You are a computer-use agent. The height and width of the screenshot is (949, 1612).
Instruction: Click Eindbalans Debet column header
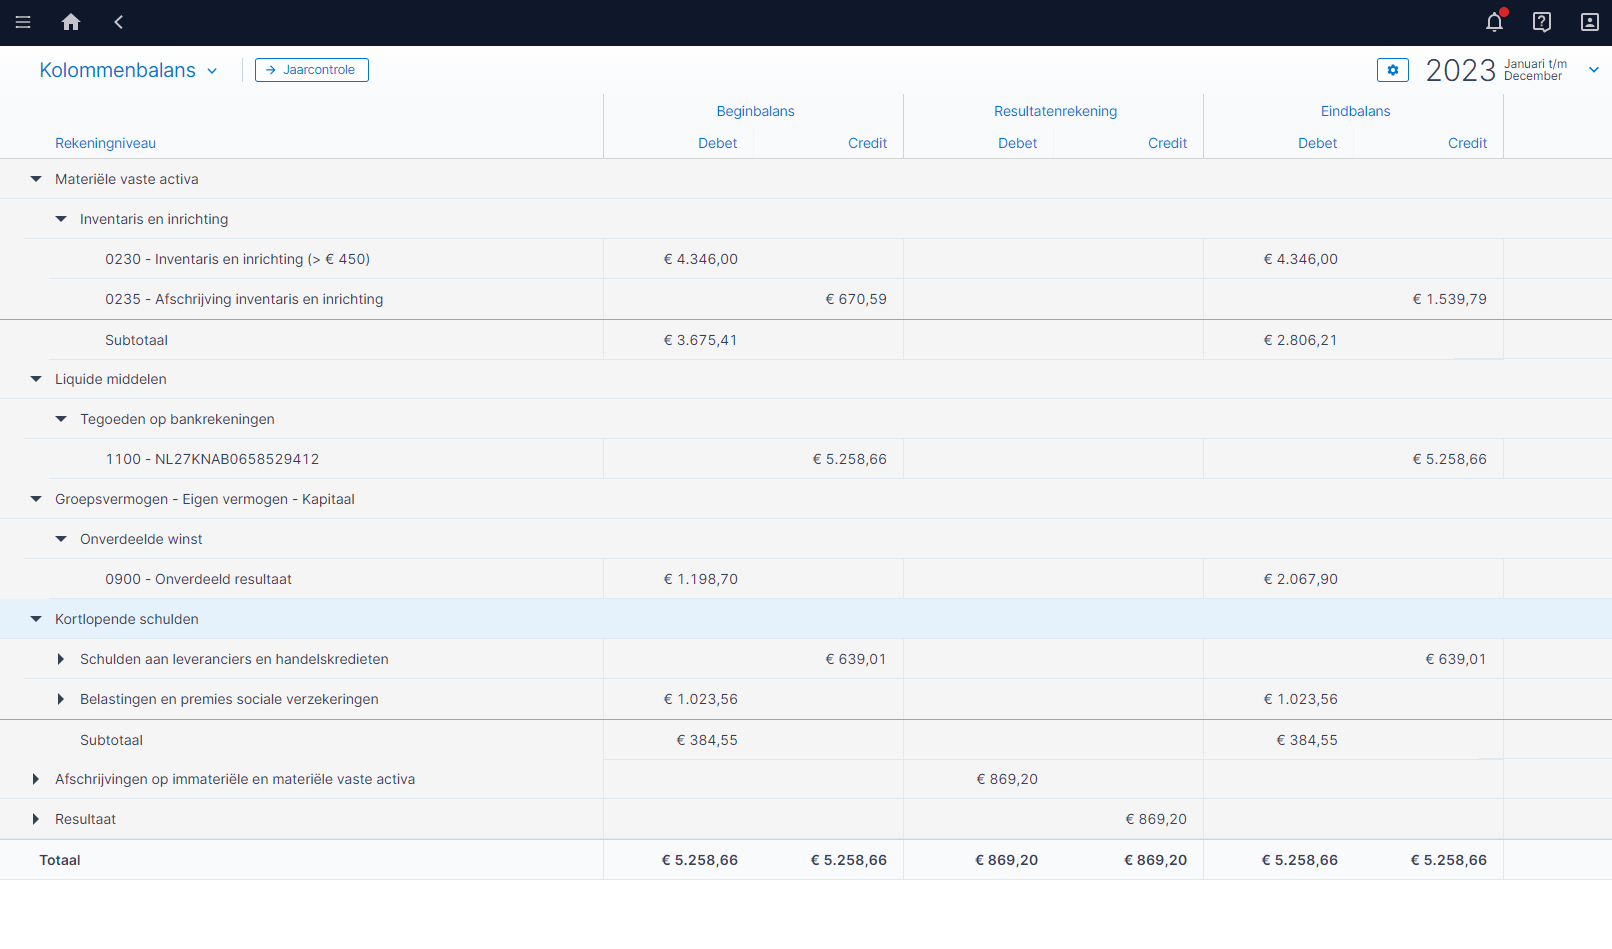pyautogui.click(x=1317, y=143)
